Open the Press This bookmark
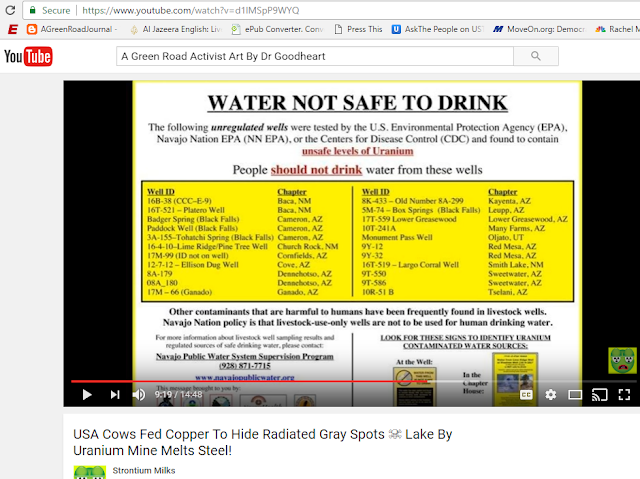640x479 pixels. click(x=358, y=29)
